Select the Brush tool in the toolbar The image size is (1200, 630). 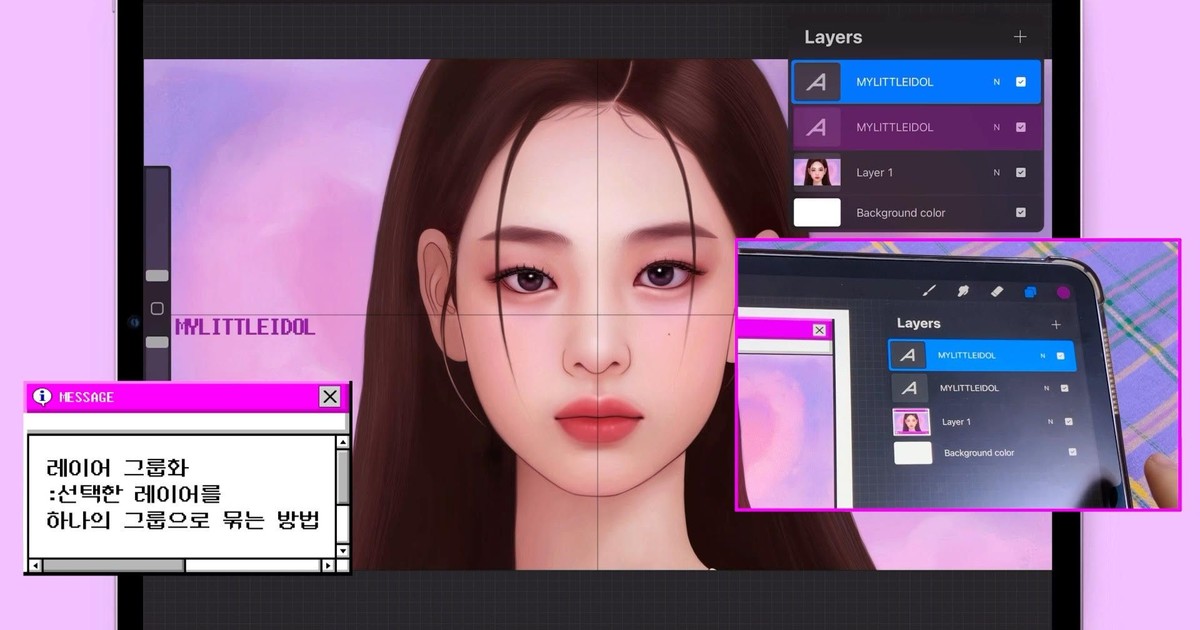point(929,291)
